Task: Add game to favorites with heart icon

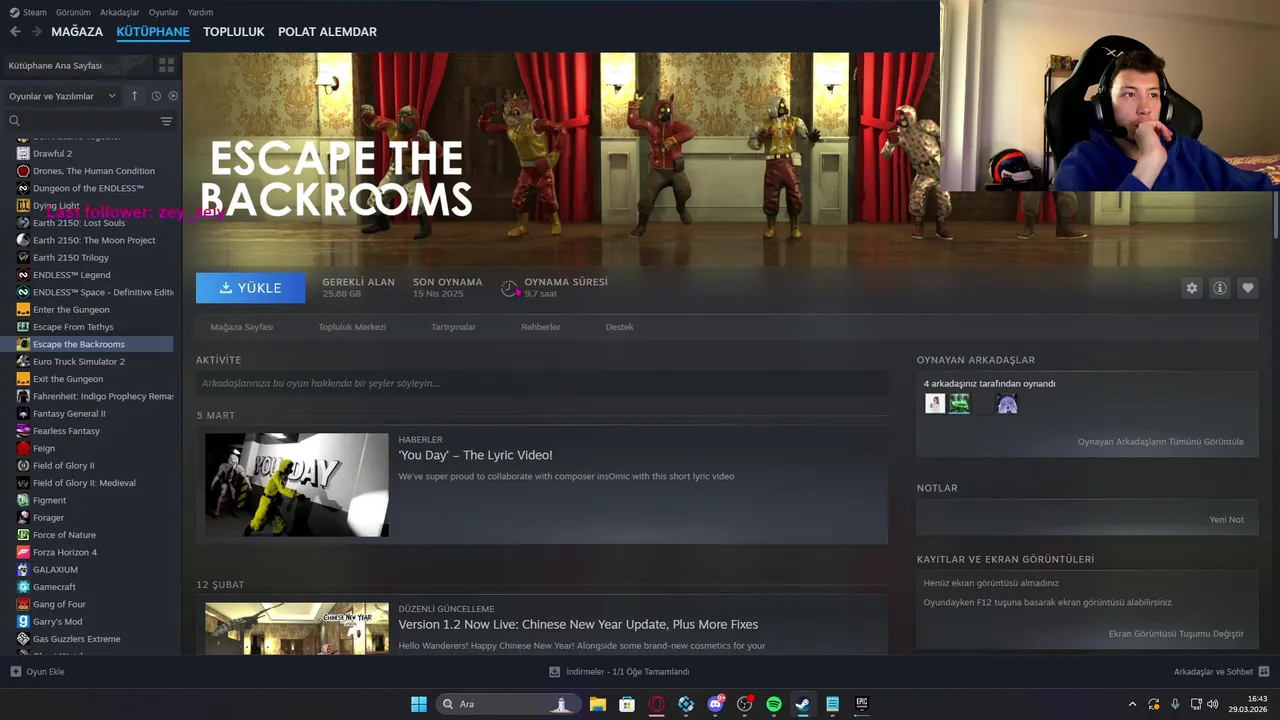Action: pyautogui.click(x=1247, y=288)
